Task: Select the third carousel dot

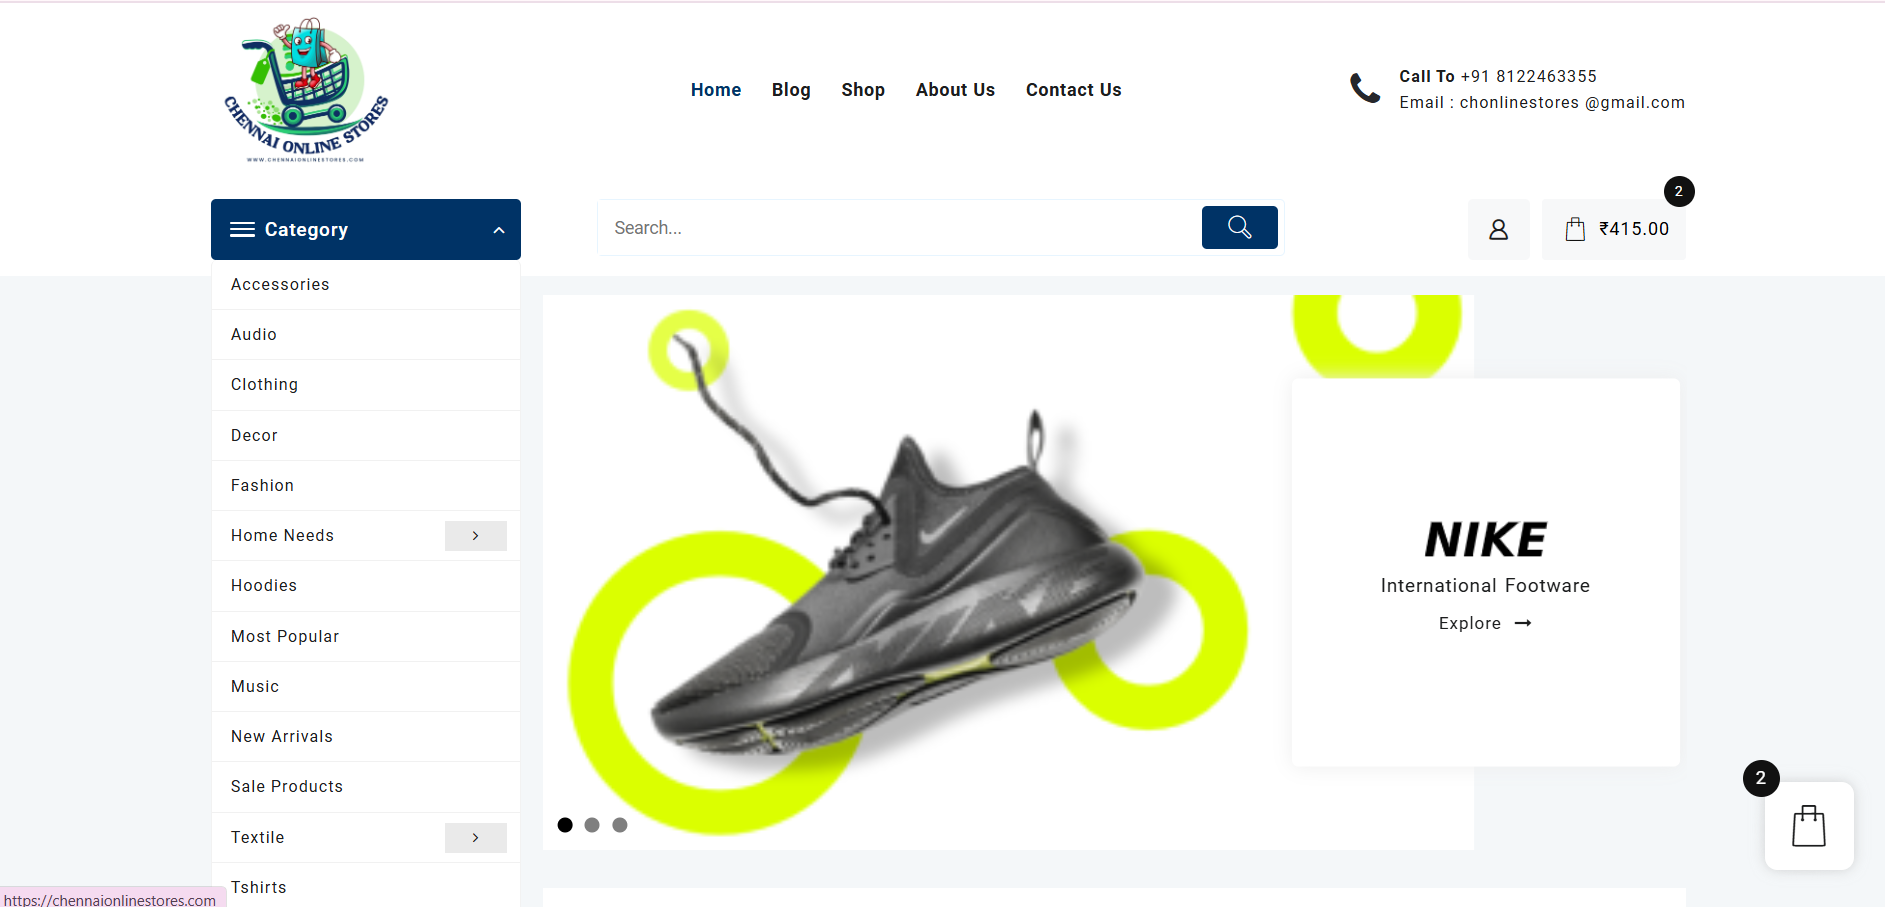Action: [x=620, y=825]
